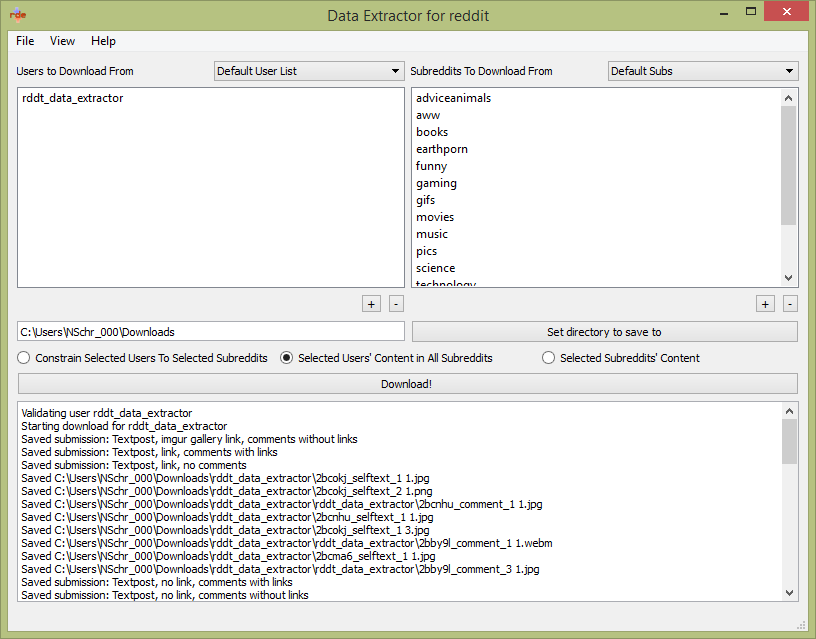Select Selected Users' Content in All Subreddits
Image resolution: width=816 pixels, height=639 pixels.
(386, 358)
